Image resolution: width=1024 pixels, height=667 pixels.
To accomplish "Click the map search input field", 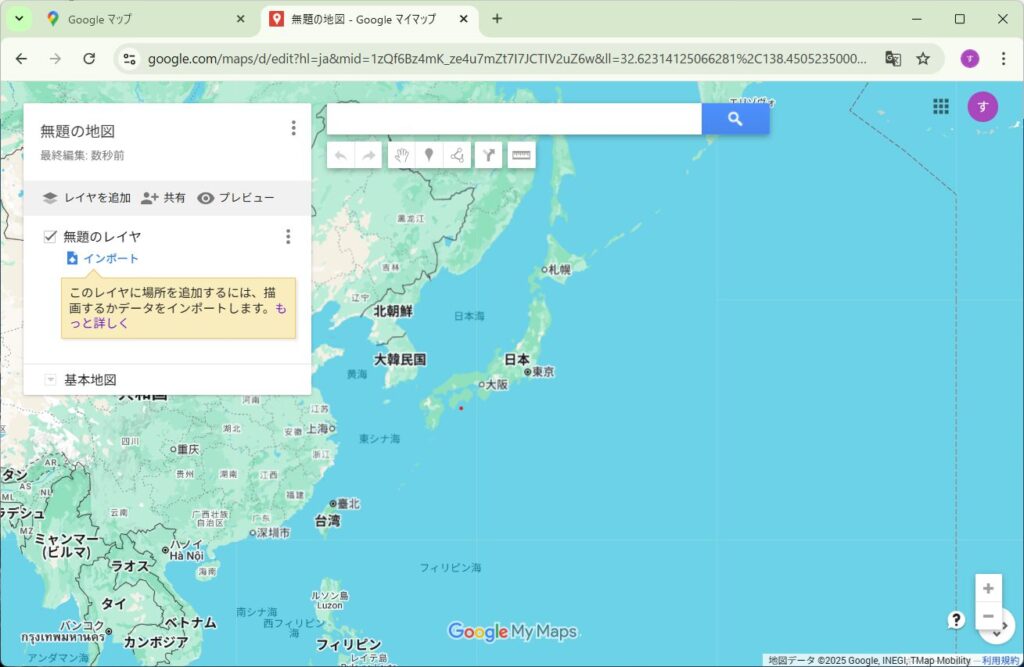I will coord(514,119).
